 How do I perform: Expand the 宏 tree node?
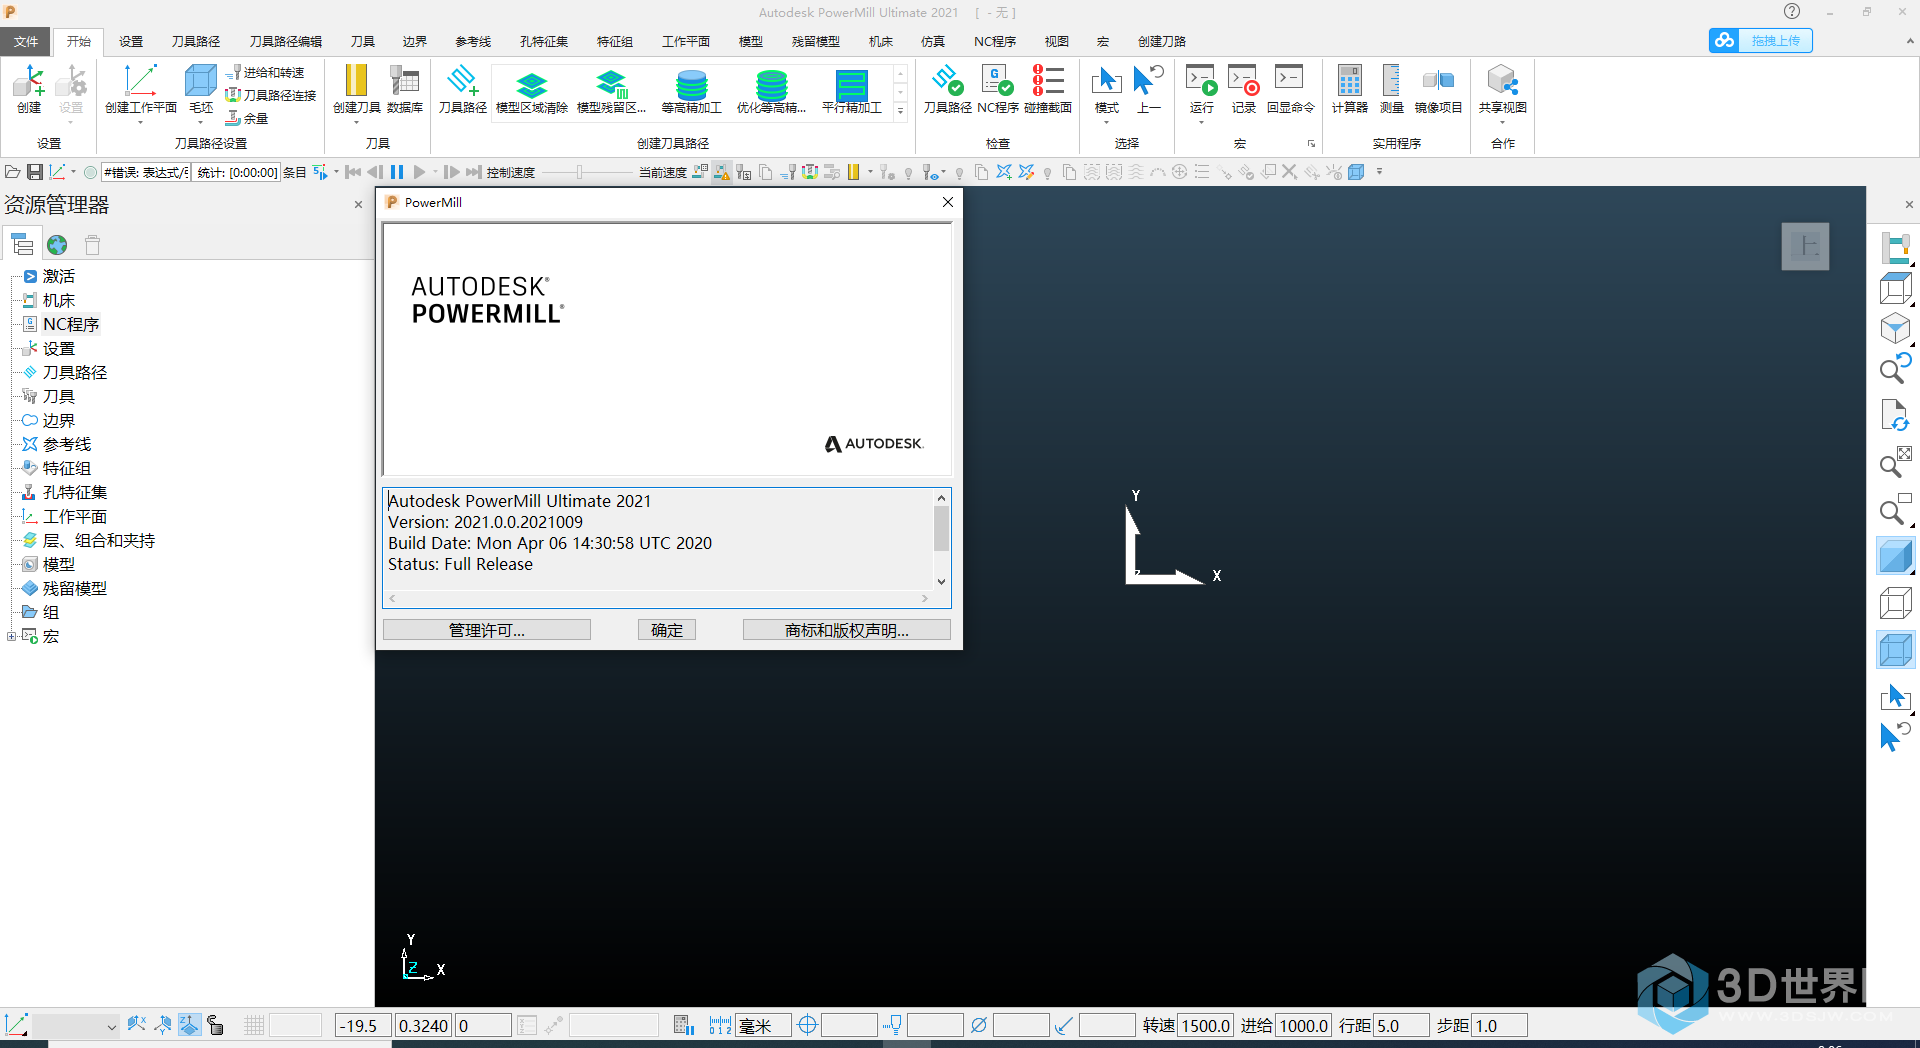click(x=11, y=636)
